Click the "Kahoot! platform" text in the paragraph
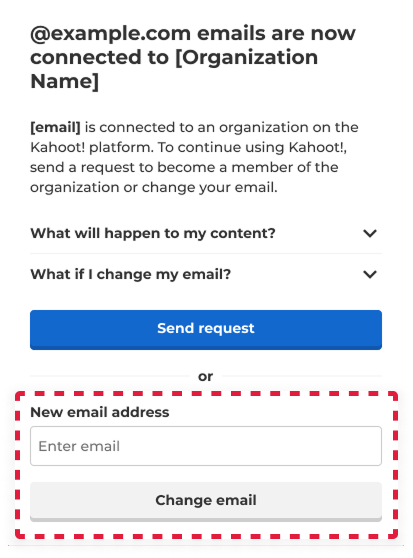413x558 pixels. (x=92, y=147)
